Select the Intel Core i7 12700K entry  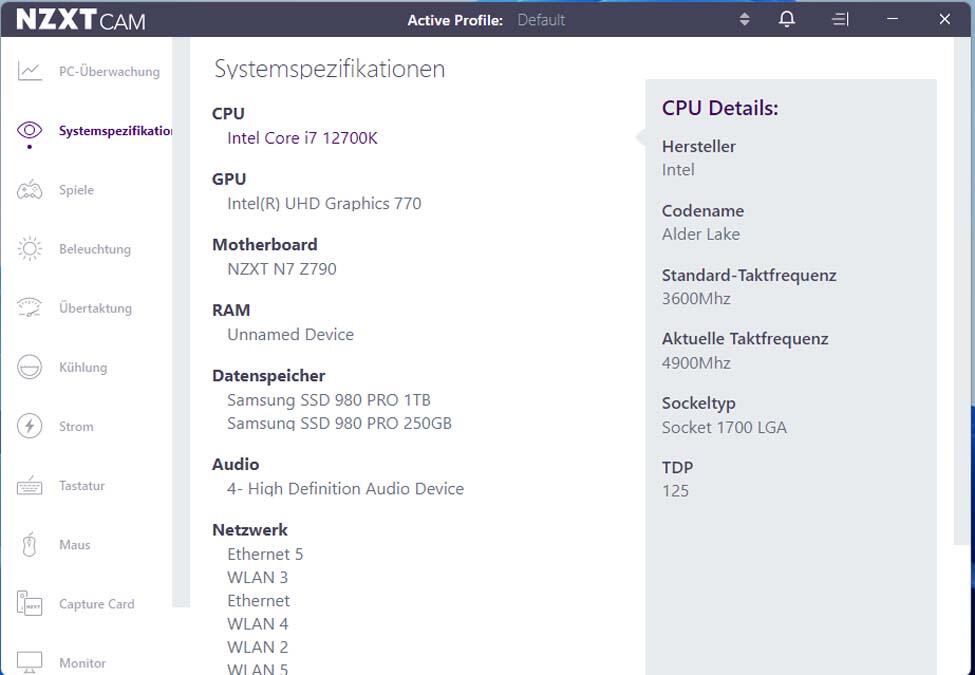[x=302, y=138]
